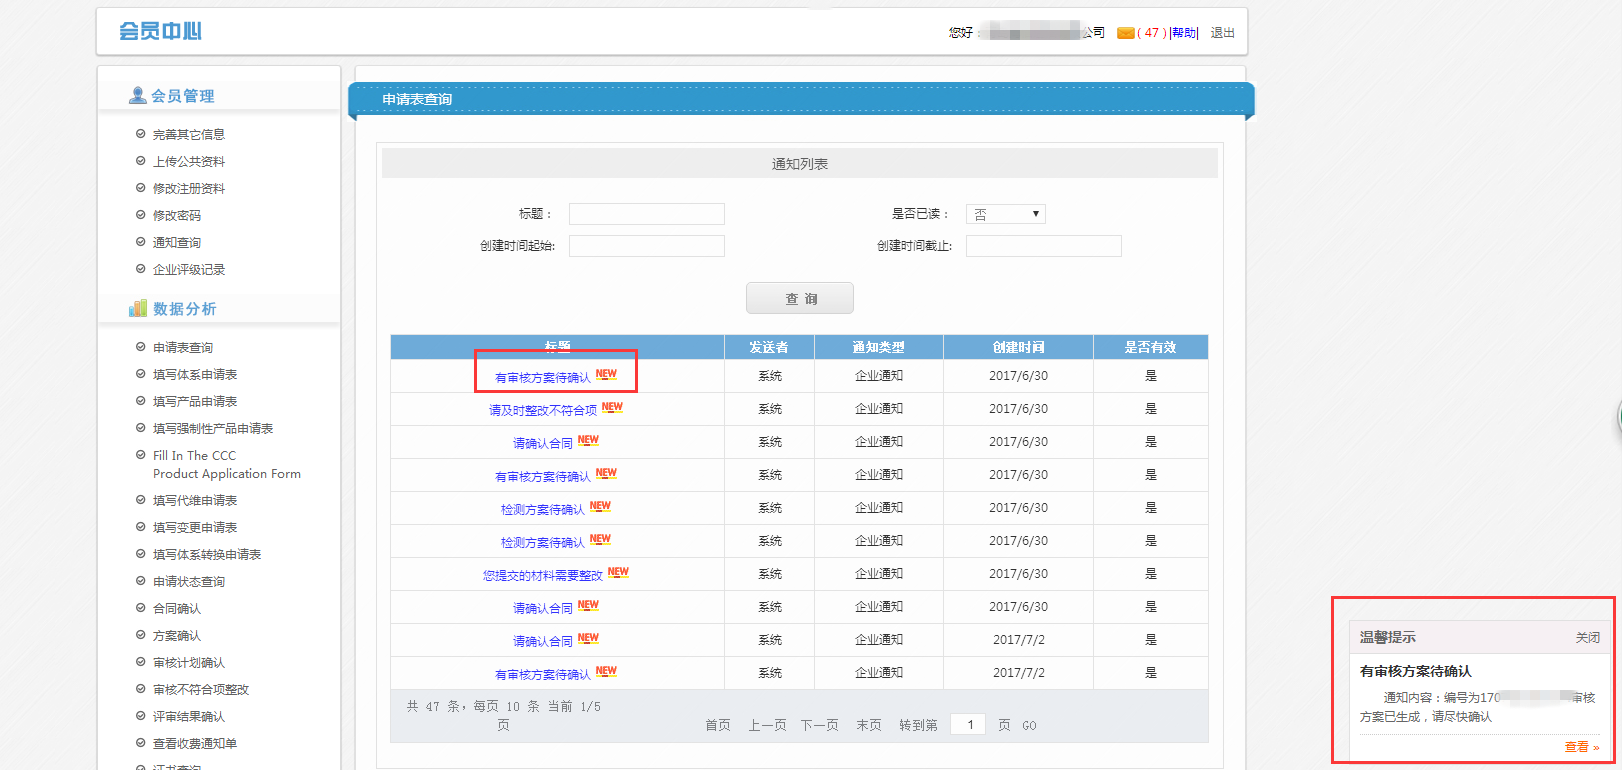Click the 会员中心 logo
The width and height of the screenshot is (1622, 770).
pyautogui.click(x=160, y=31)
